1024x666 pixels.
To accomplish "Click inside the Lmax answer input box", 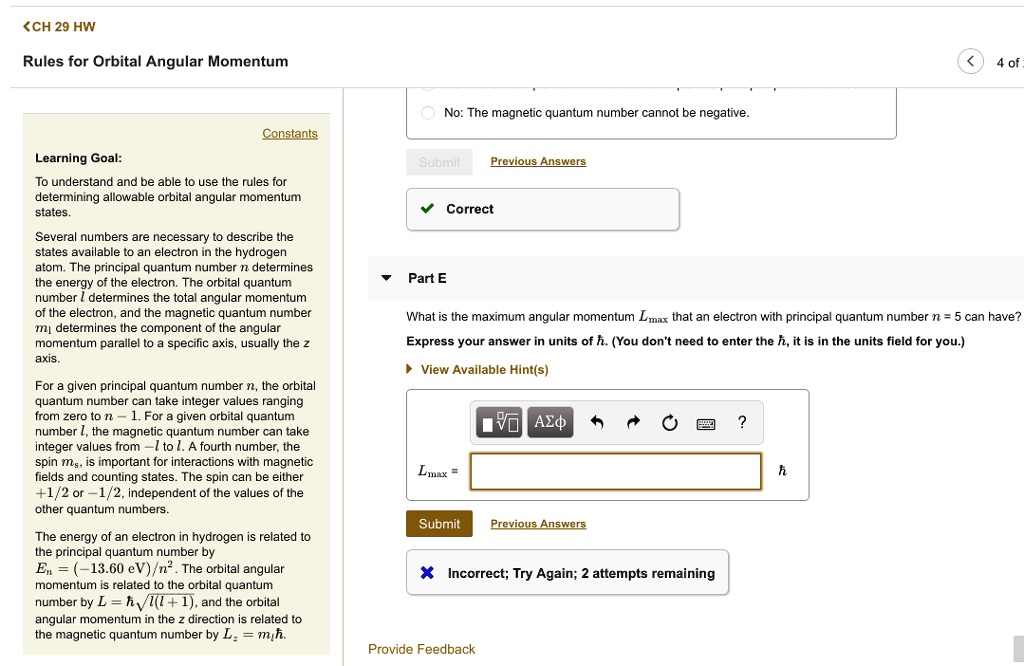I will click(x=613, y=470).
